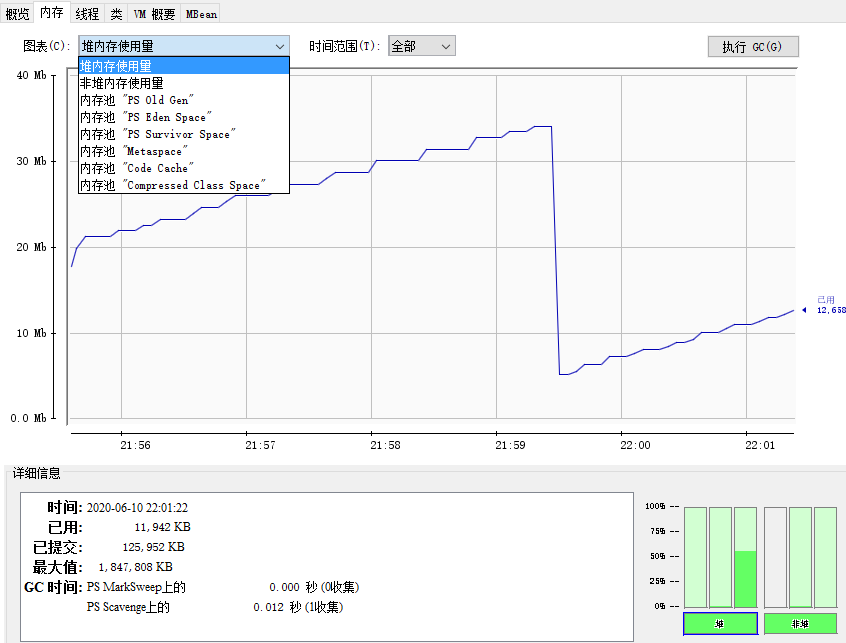Select the second non-heap pool bar
846x643 pixels.
(800, 557)
